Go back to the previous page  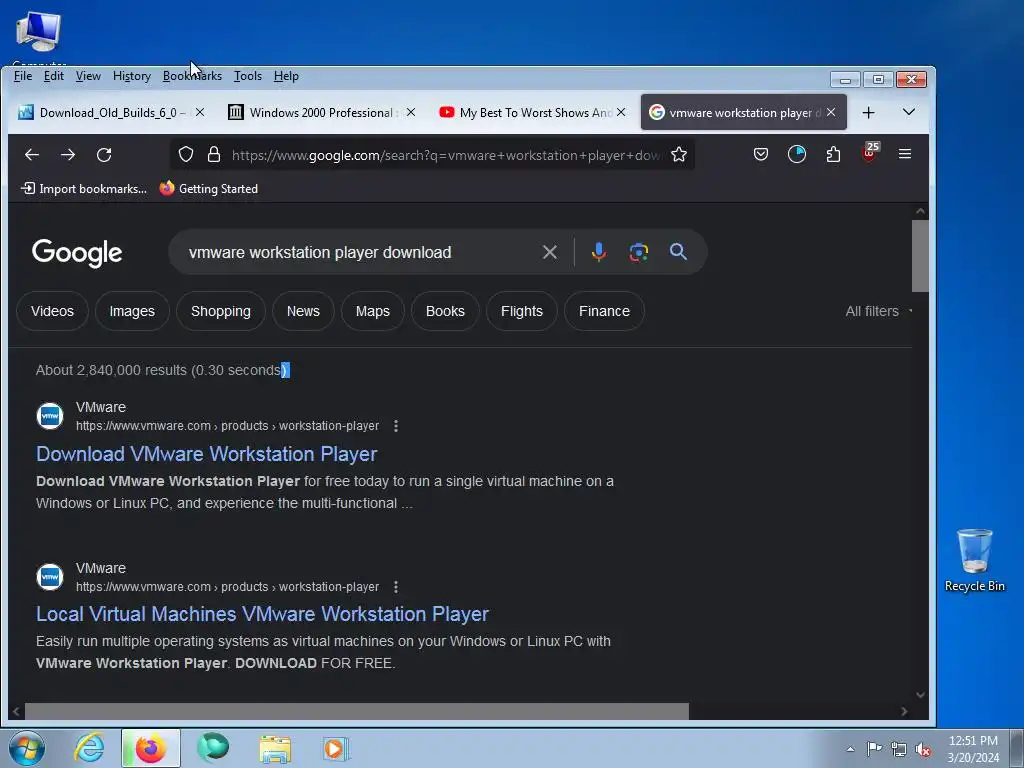click(x=31, y=155)
